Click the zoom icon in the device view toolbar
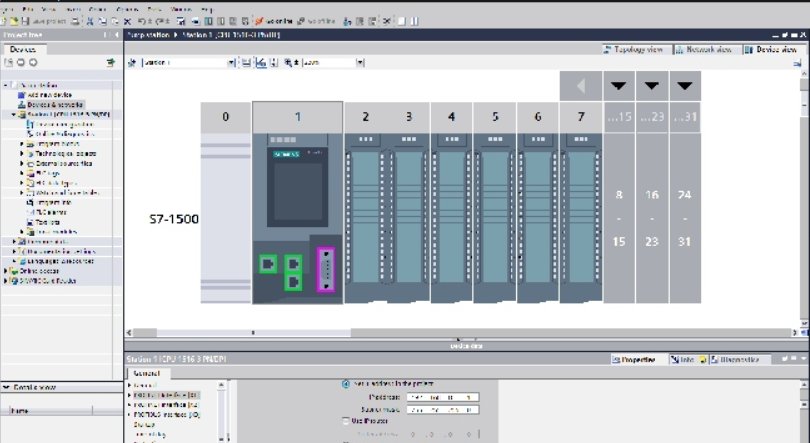The image size is (810, 443). coord(288,62)
